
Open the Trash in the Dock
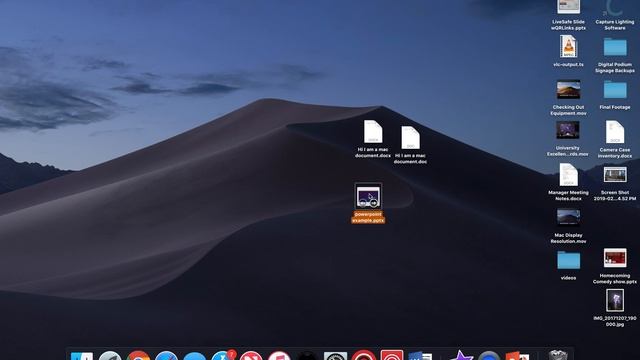click(558, 355)
